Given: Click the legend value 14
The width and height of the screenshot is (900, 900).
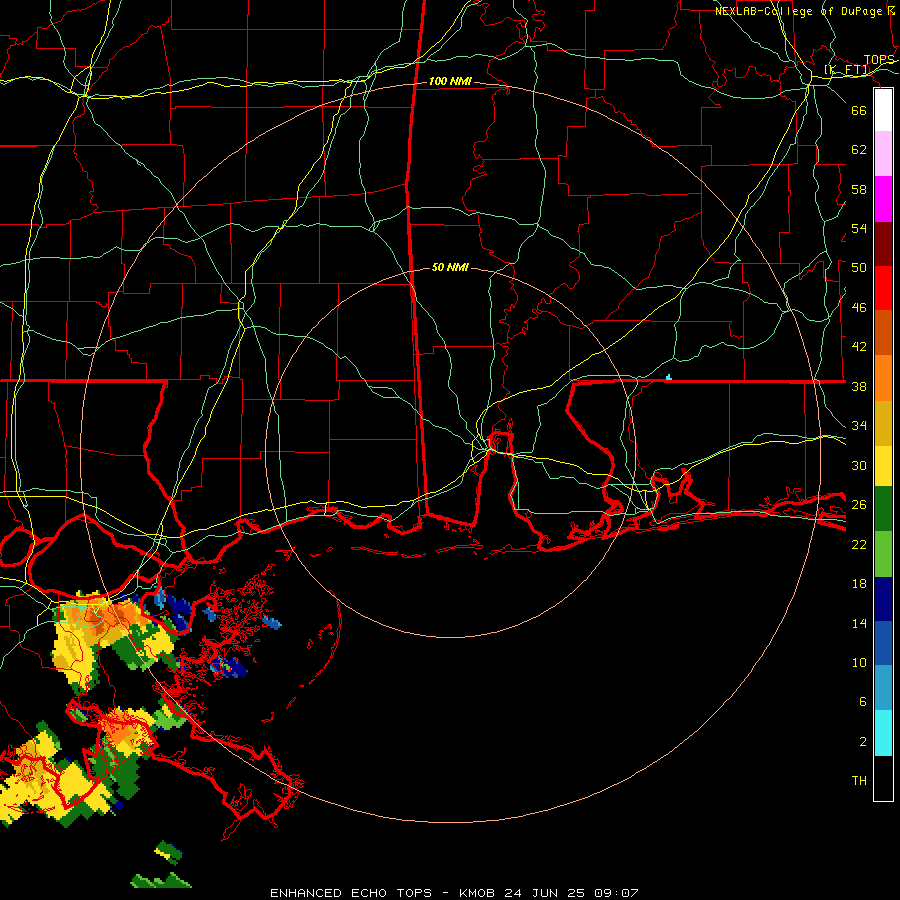Looking at the screenshot, I should tap(859, 623).
